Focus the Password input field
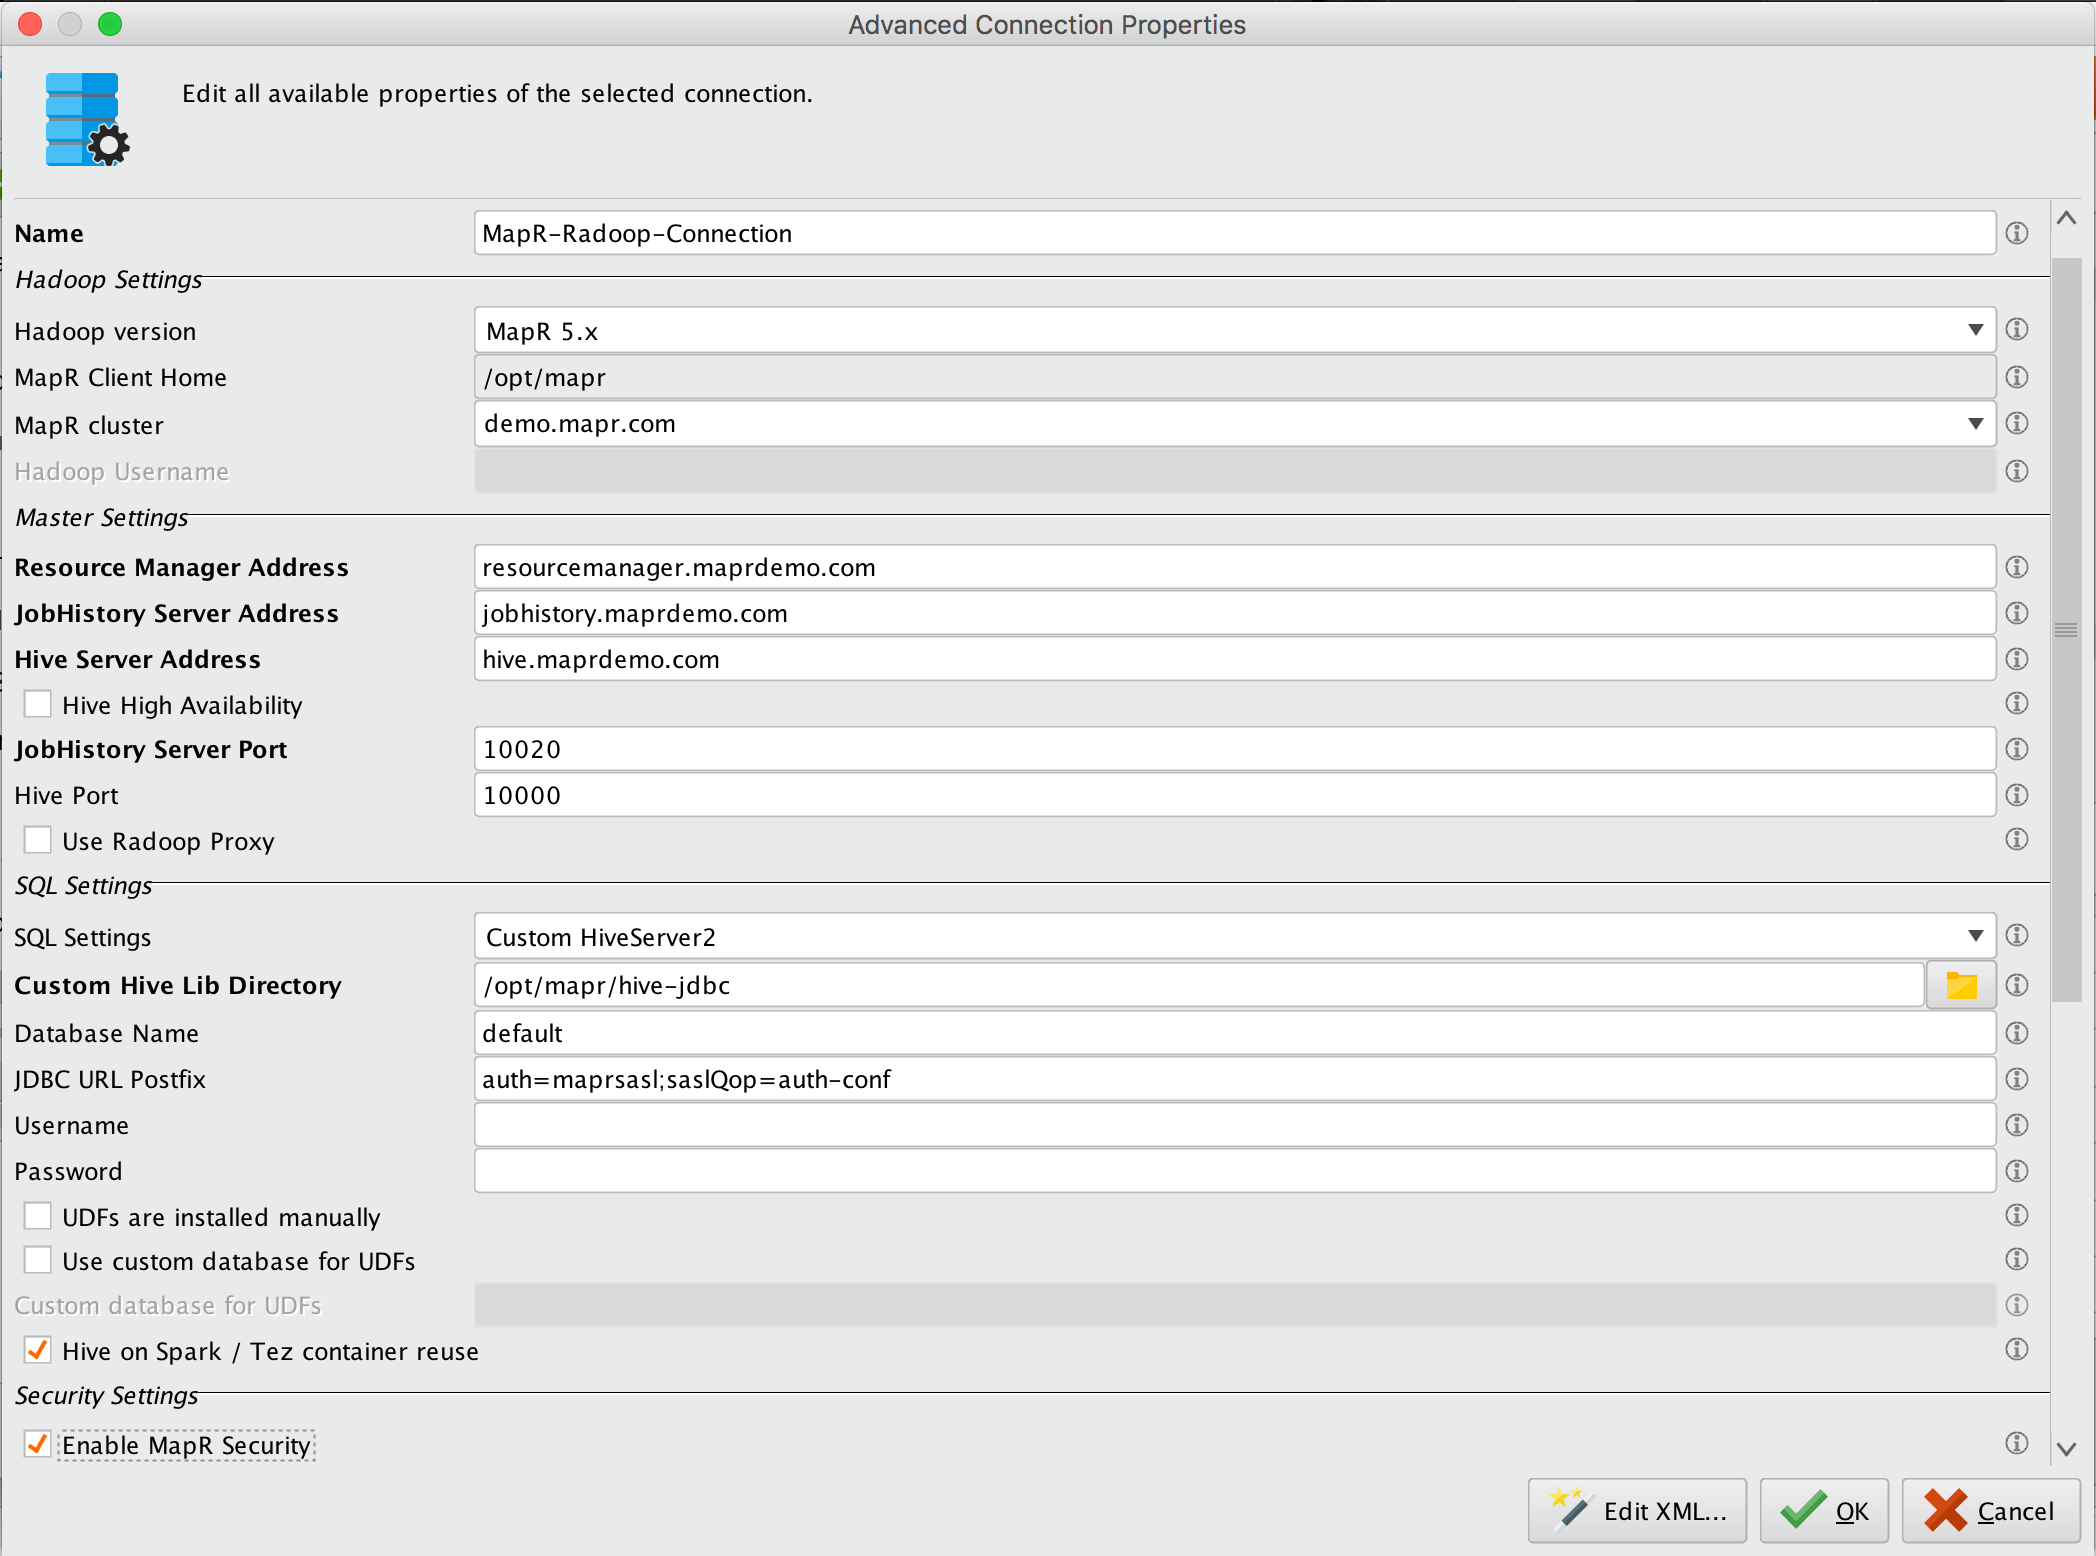2096x1556 pixels. pyautogui.click(x=1235, y=1171)
